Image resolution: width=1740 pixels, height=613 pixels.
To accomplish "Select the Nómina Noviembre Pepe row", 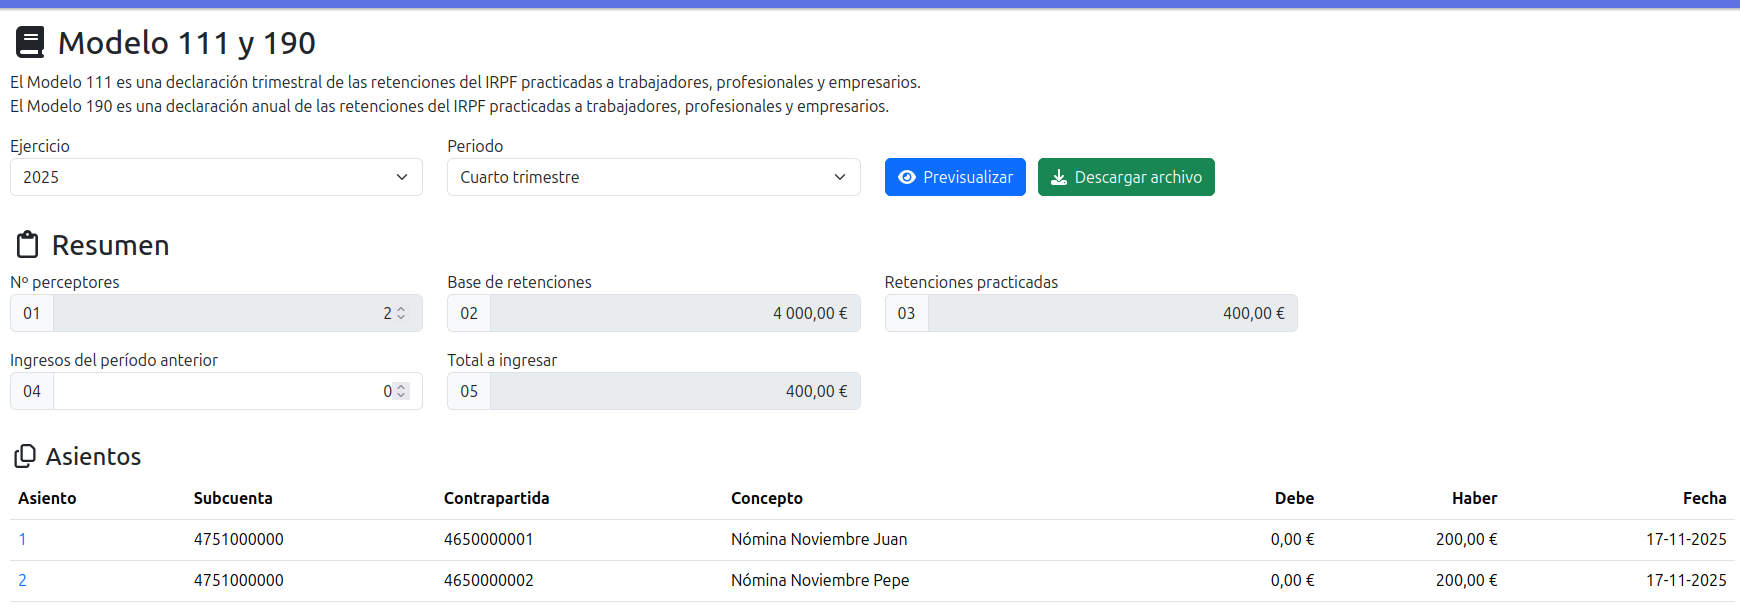I will coord(820,580).
